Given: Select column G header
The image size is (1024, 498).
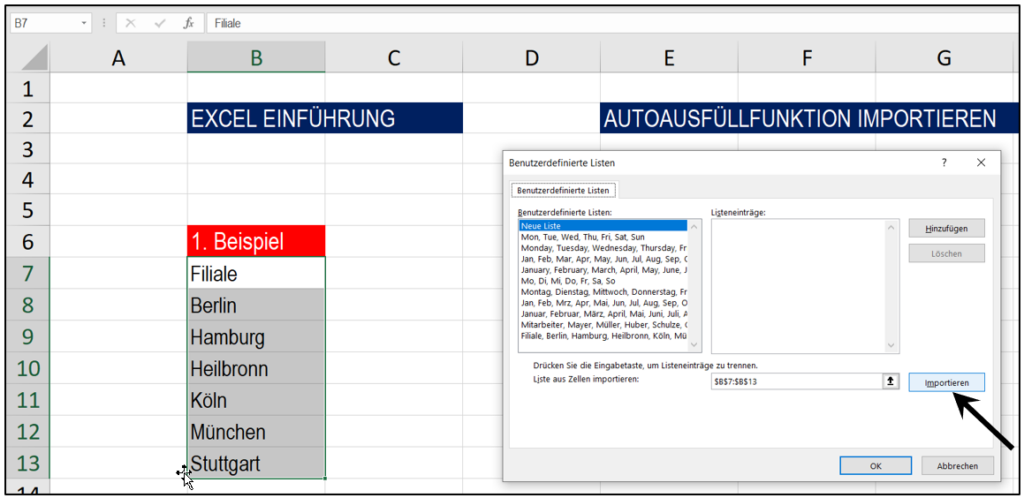Looking at the screenshot, I should (944, 58).
